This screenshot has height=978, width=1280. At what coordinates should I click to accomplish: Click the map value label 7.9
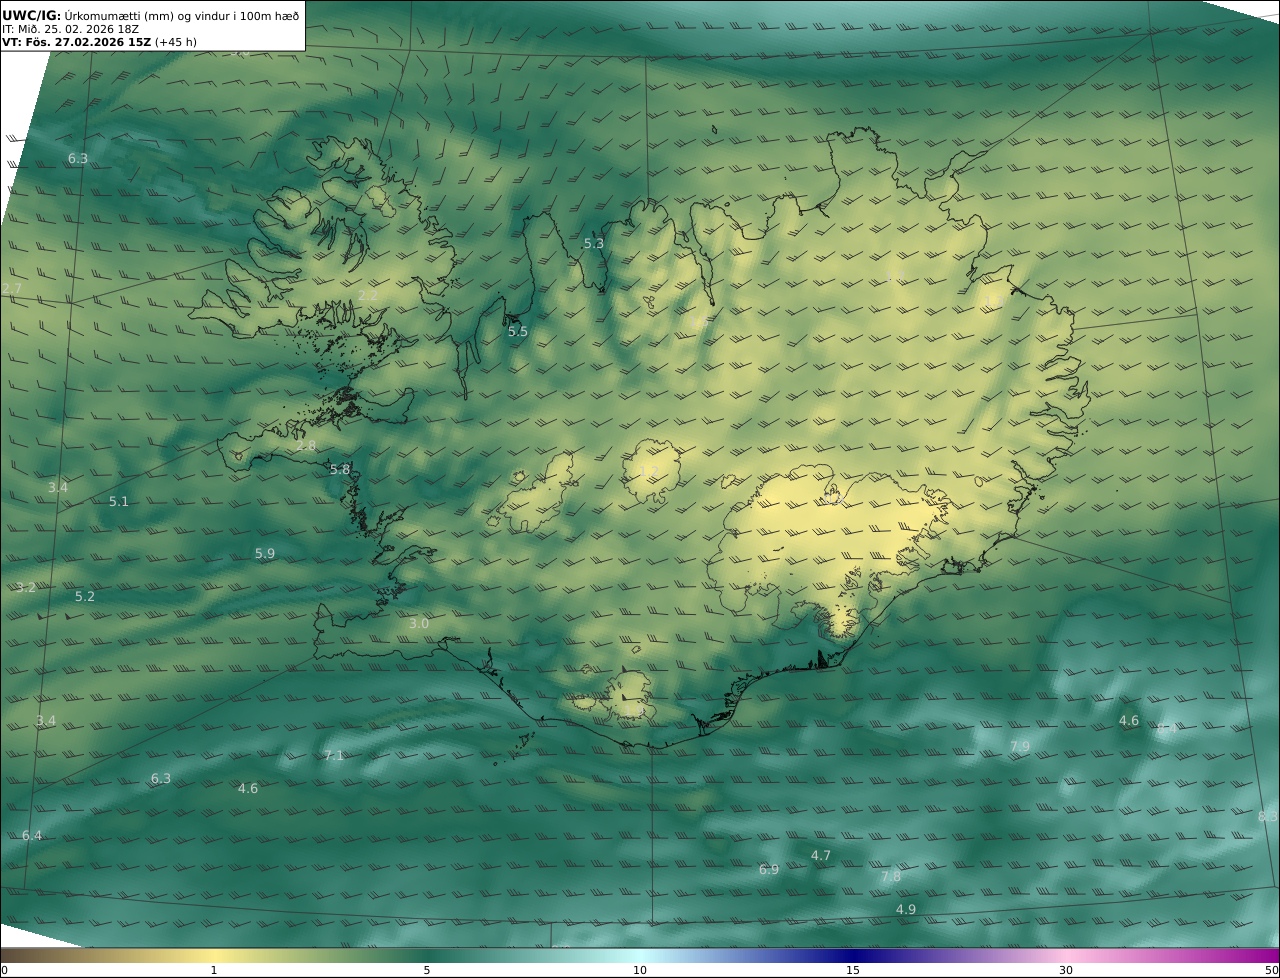pyautogui.click(x=1020, y=747)
